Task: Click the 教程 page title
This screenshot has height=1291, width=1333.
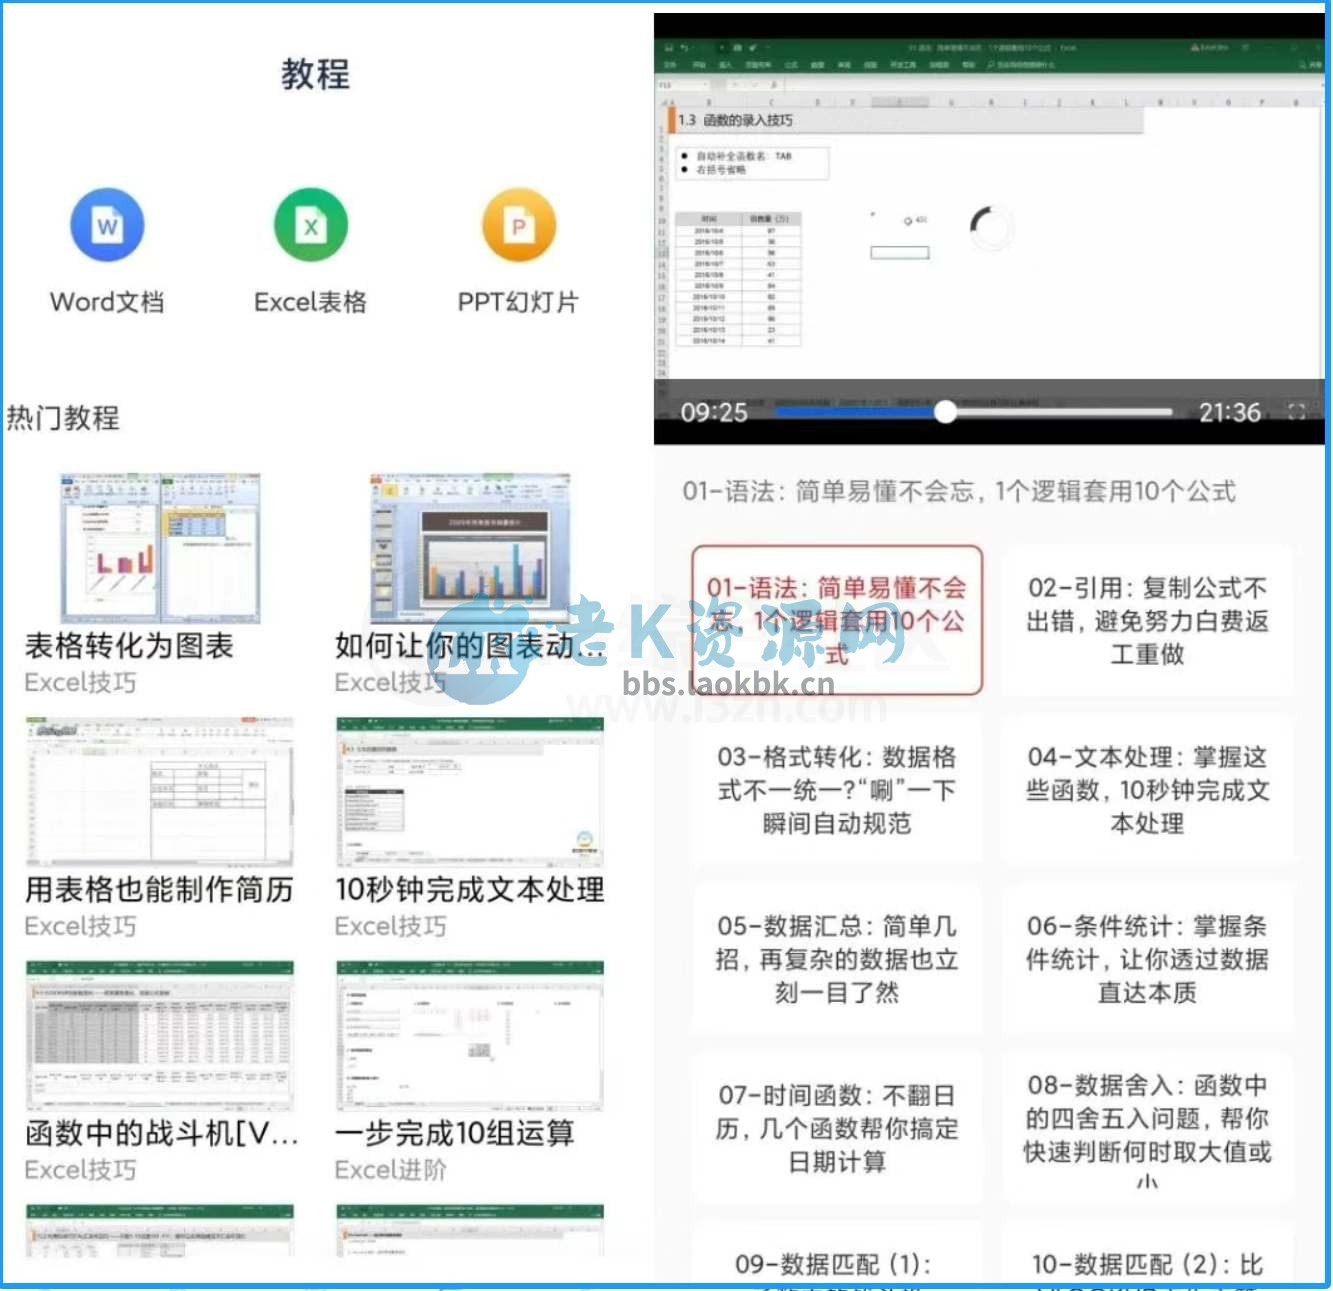Action: click(x=315, y=74)
